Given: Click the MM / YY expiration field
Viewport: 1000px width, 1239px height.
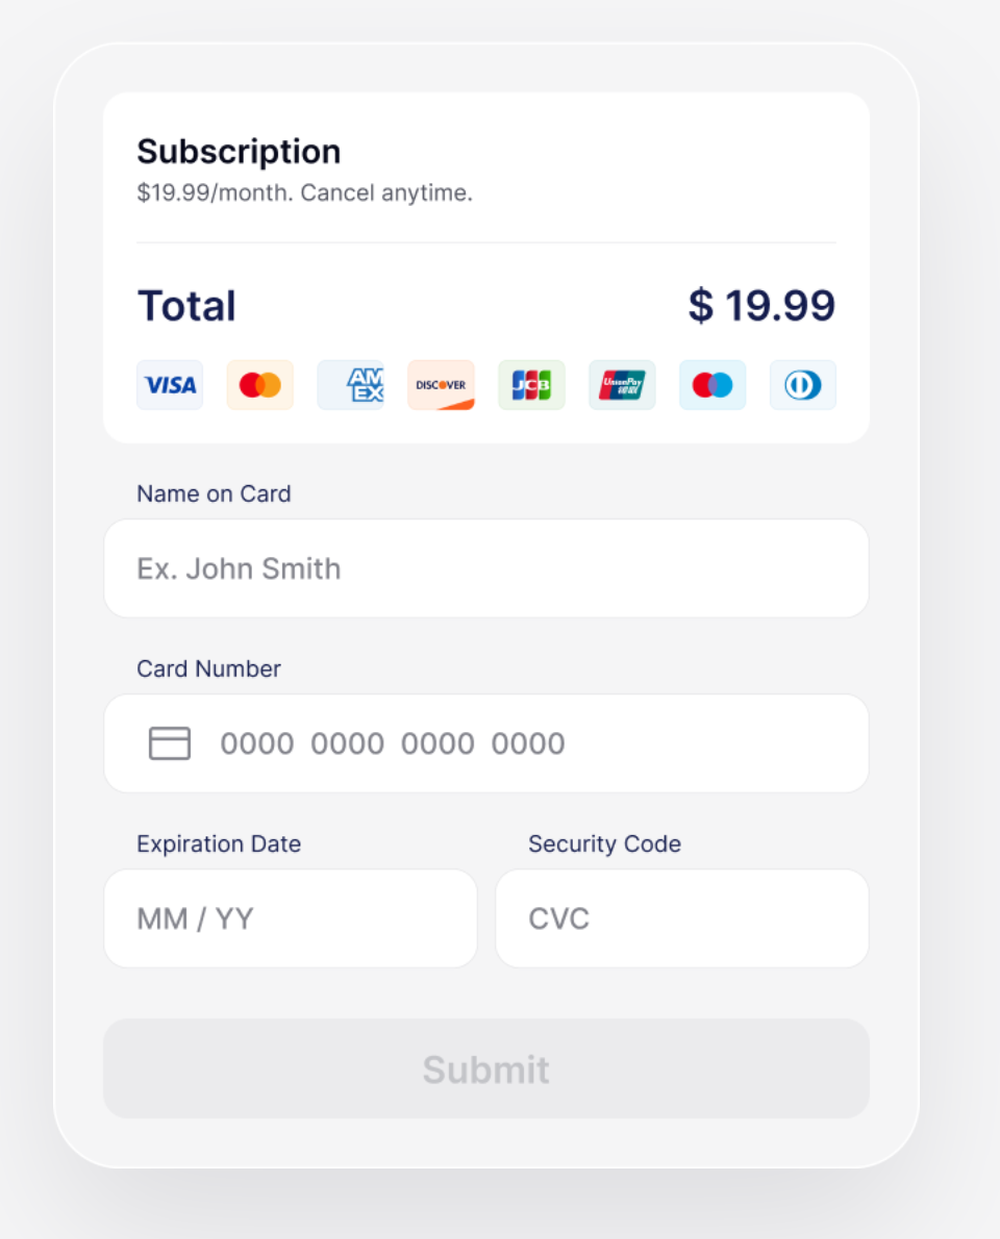Looking at the screenshot, I should click(290, 918).
